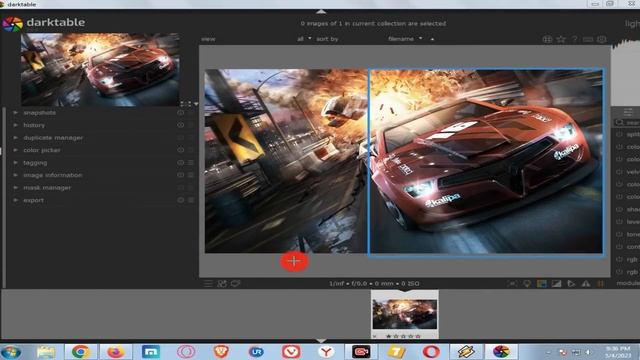
Task: Launch Google Chrome from taskbar
Action: (80, 352)
